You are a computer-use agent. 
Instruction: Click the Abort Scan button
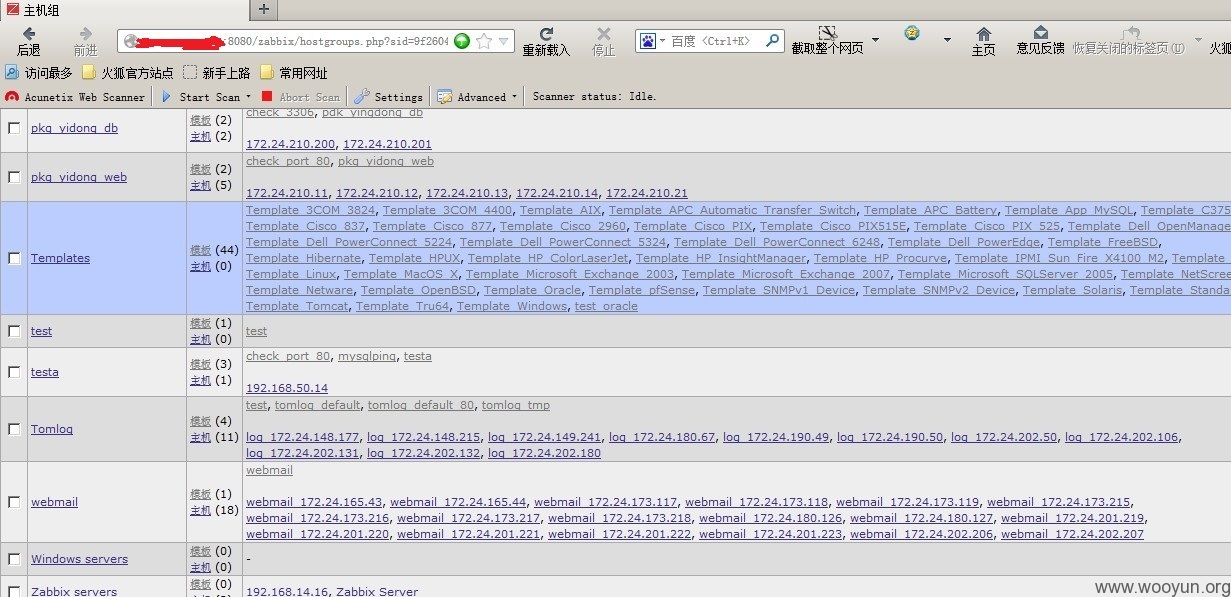[x=301, y=97]
